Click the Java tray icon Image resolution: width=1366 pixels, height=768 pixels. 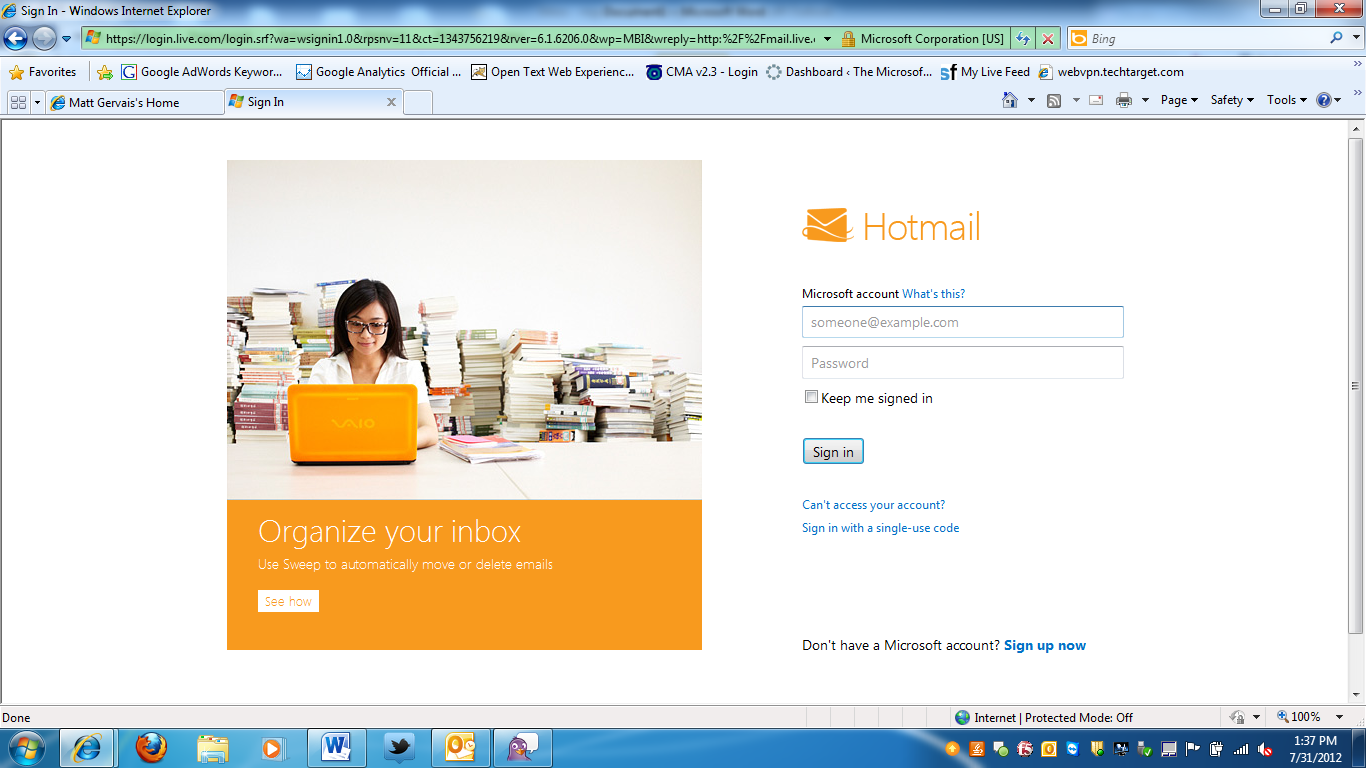point(977,748)
